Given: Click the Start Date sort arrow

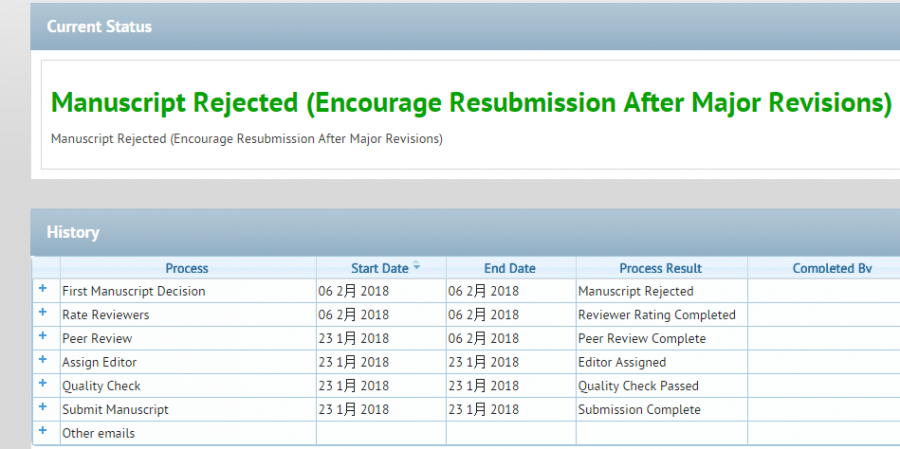Looking at the screenshot, I should (x=416, y=267).
